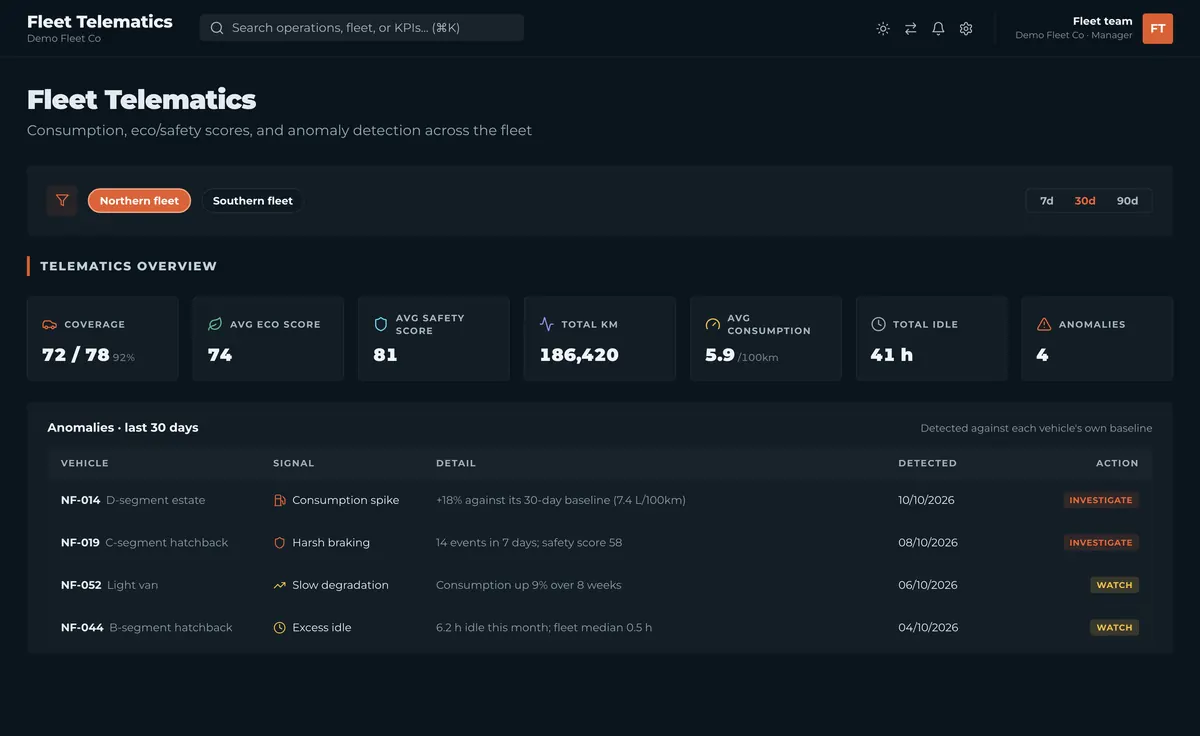Click Watch badge for NF-052
This screenshot has height=736, width=1200.
pyautogui.click(x=1114, y=585)
